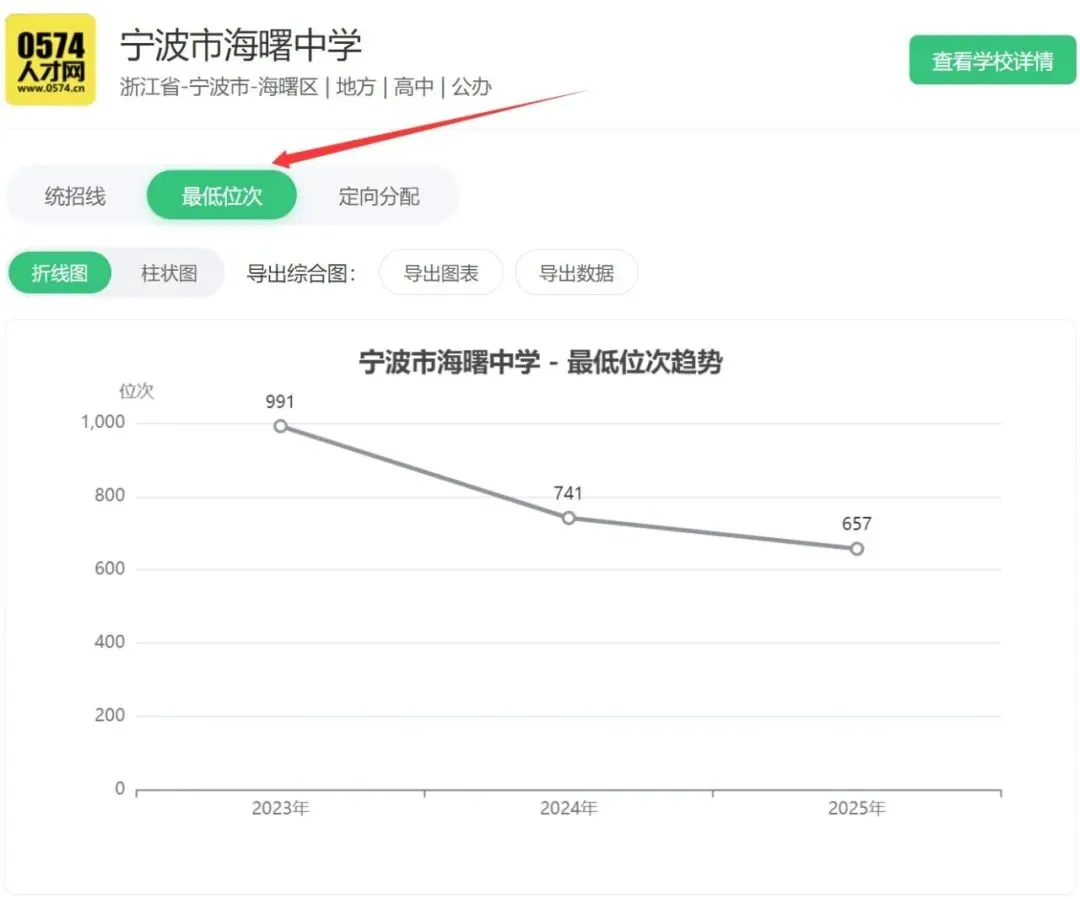Click the 导出综合图 label
Viewport: 1080px width, 899px height.
[x=301, y=273]
